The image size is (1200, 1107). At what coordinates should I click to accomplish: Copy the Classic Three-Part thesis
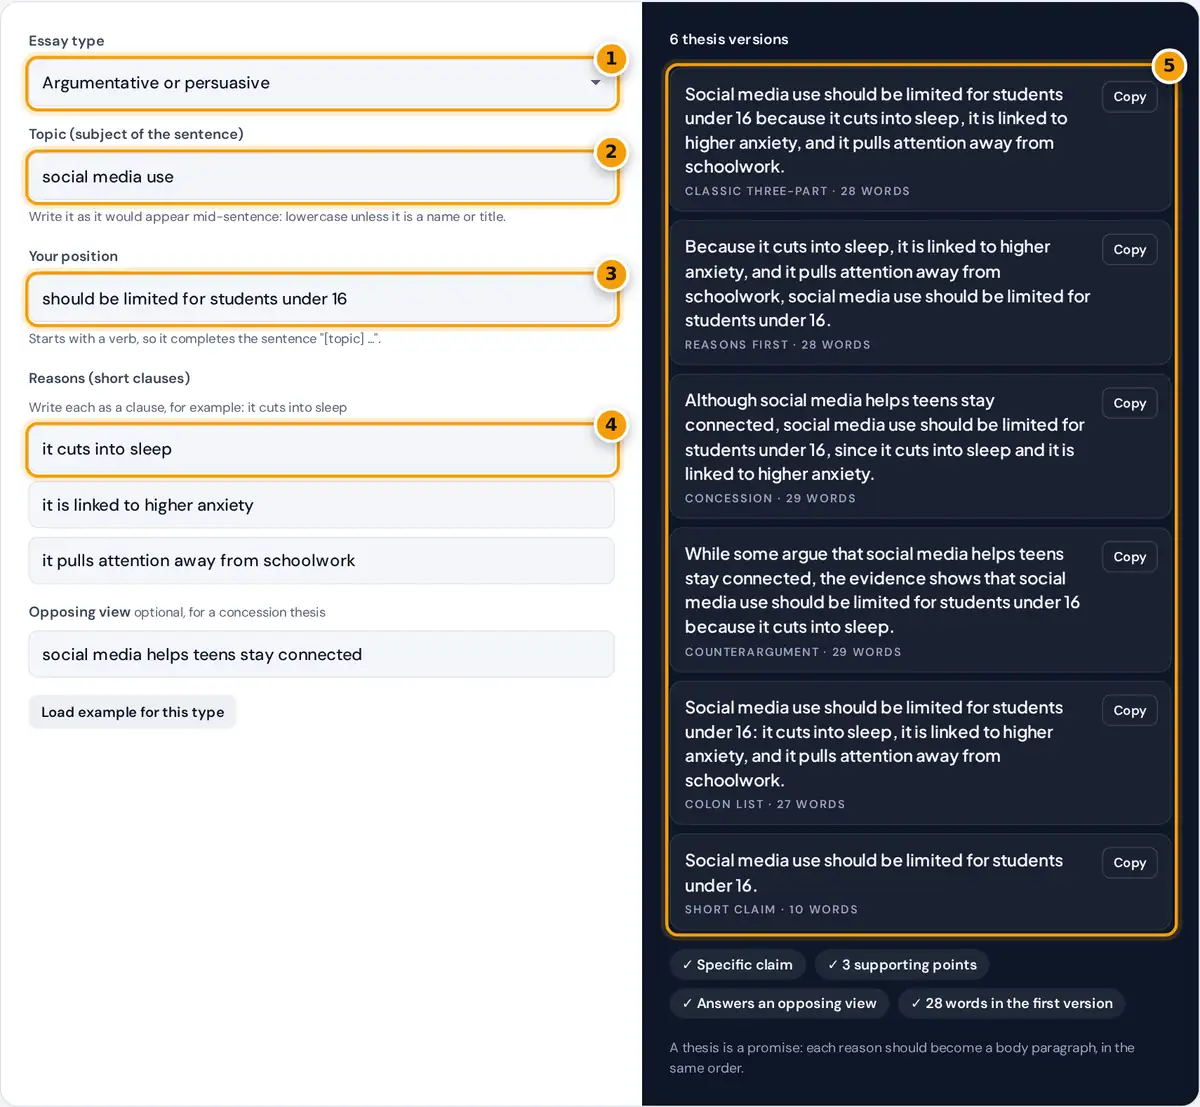click(x=1129, y=97)
